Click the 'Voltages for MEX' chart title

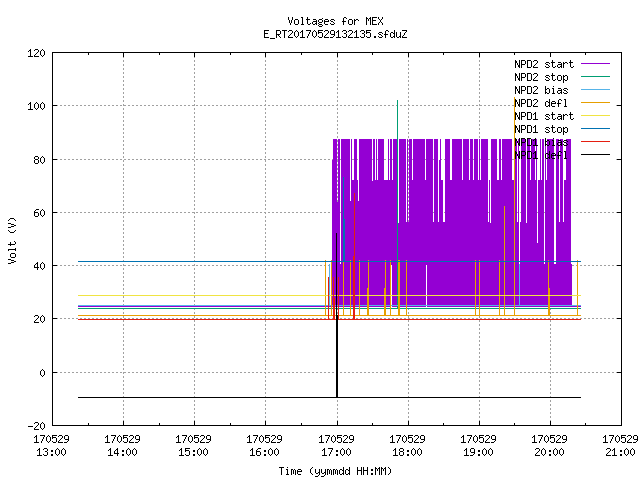click(x=335, y=21)
